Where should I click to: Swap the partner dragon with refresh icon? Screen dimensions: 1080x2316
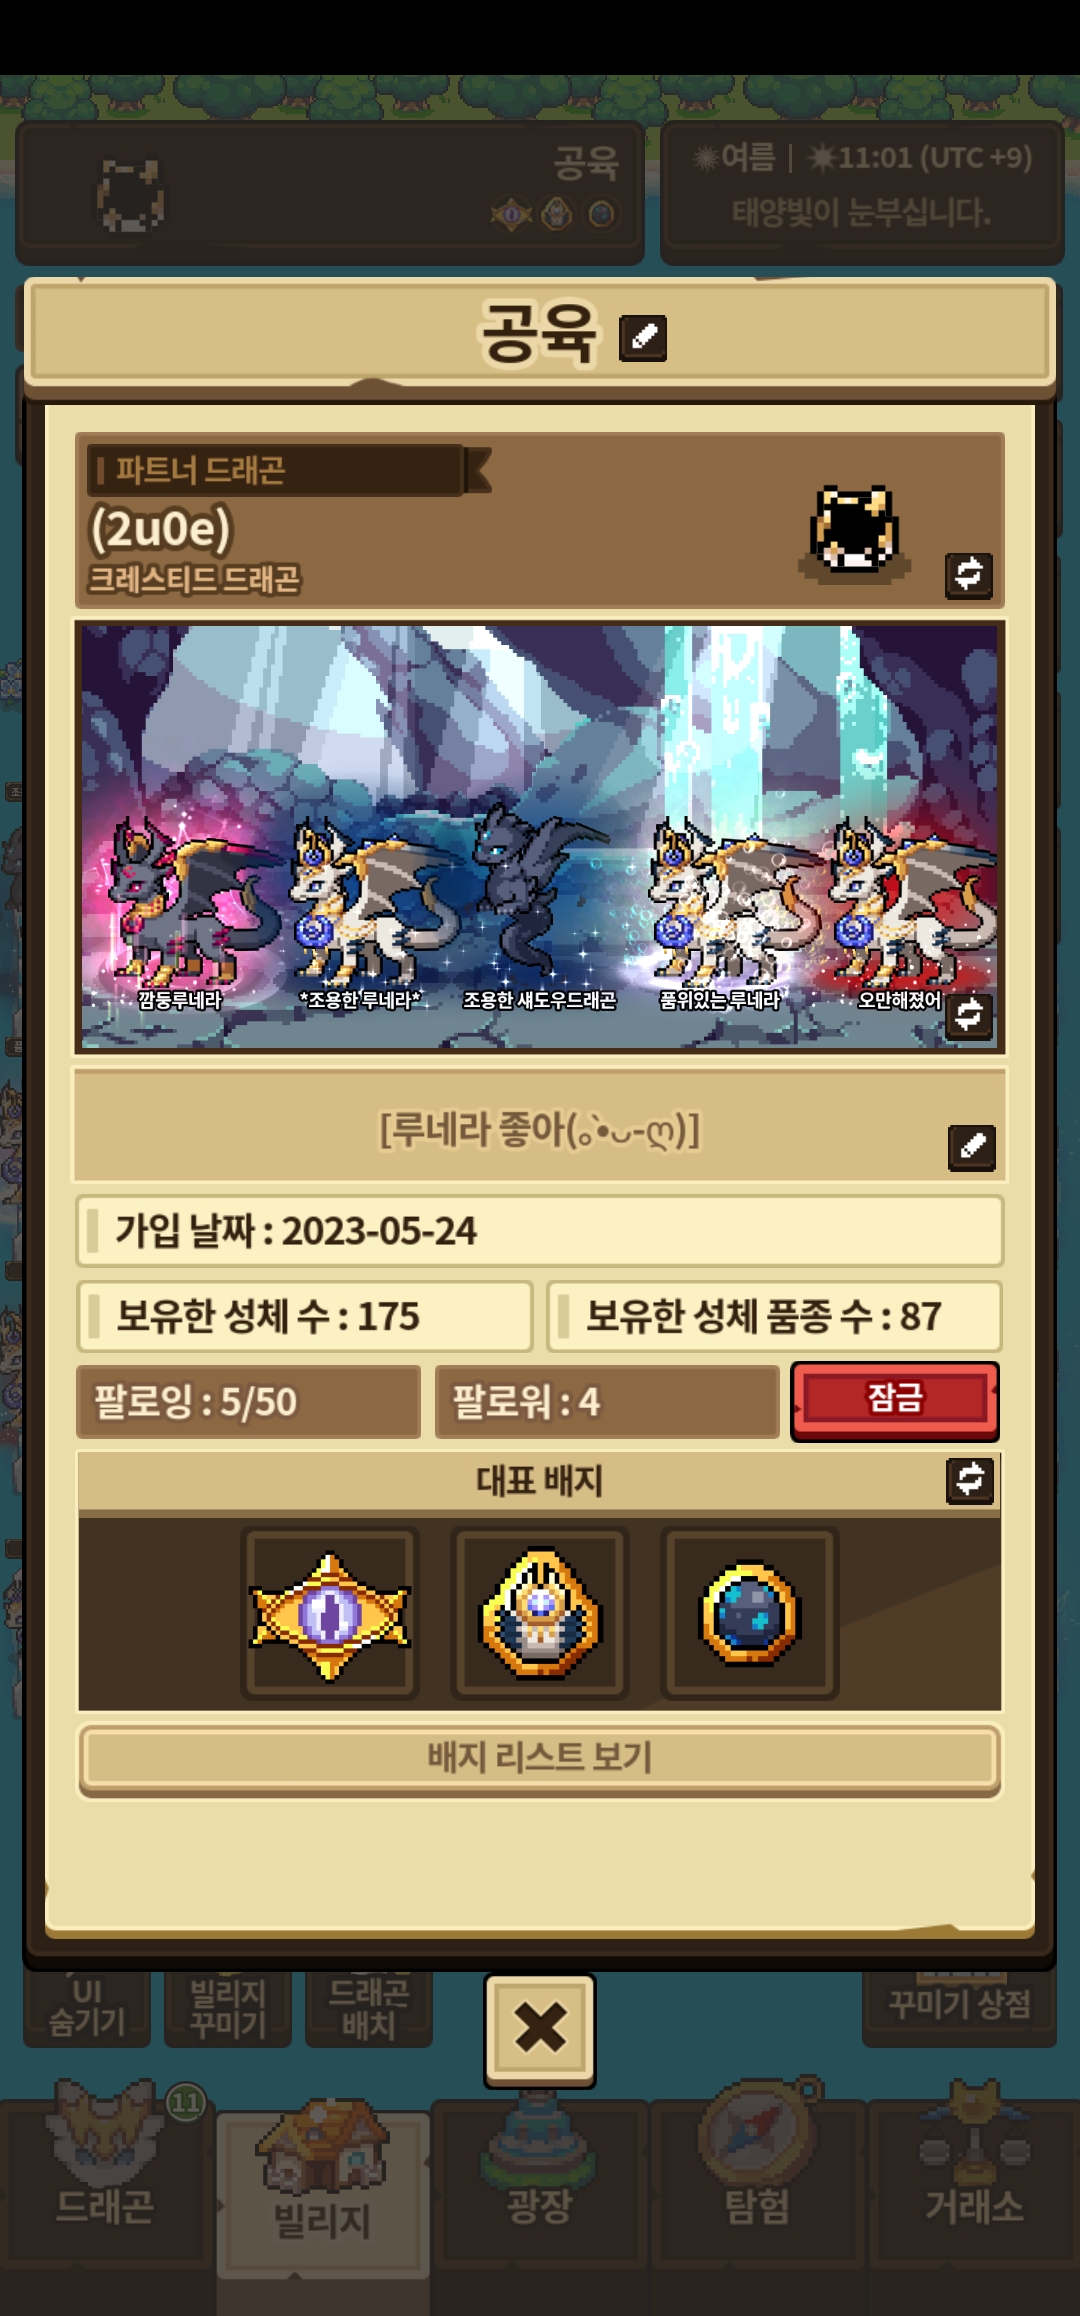[969, 575]
